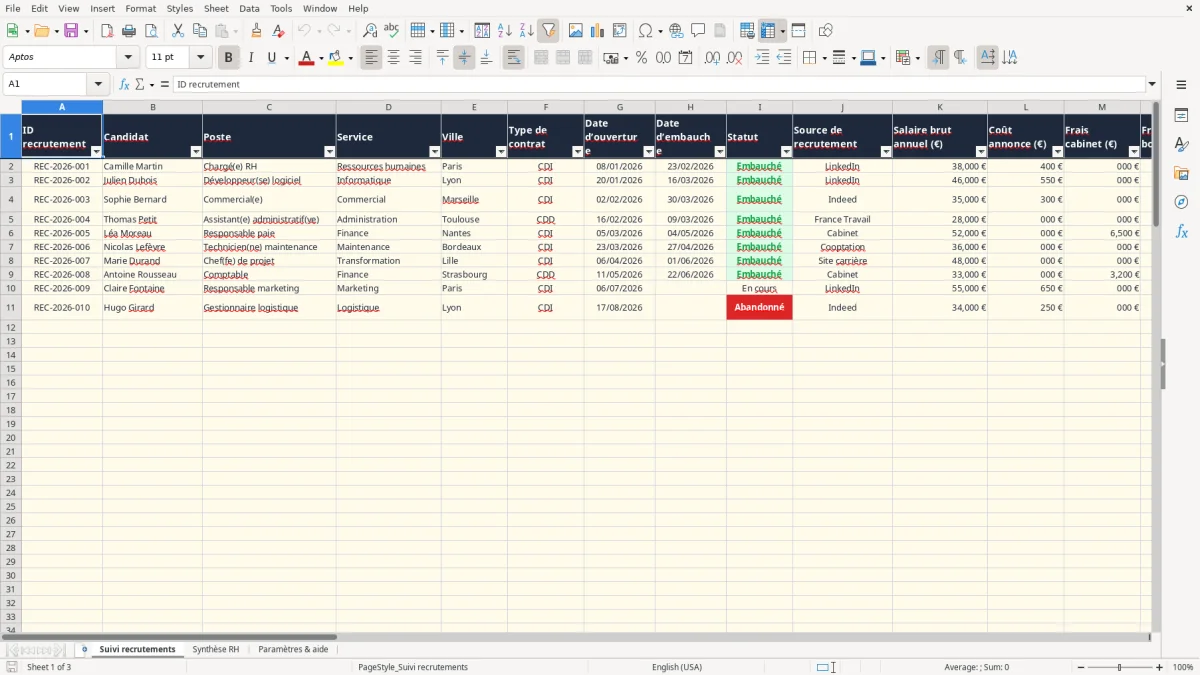The image size is (1200, 675).
Task: Click Sort Descending icon
Action: 526,31
